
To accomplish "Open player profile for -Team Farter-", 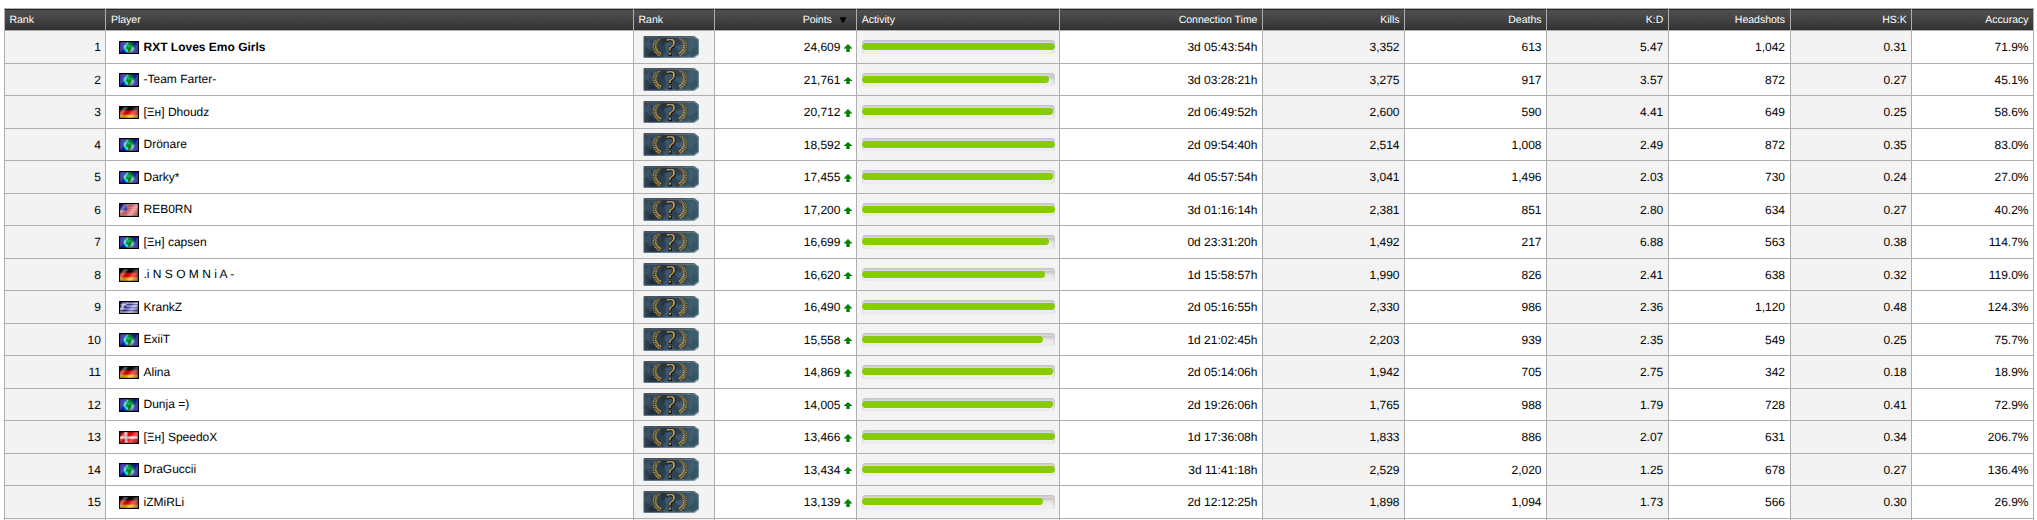I will click(x=179, y=79).
